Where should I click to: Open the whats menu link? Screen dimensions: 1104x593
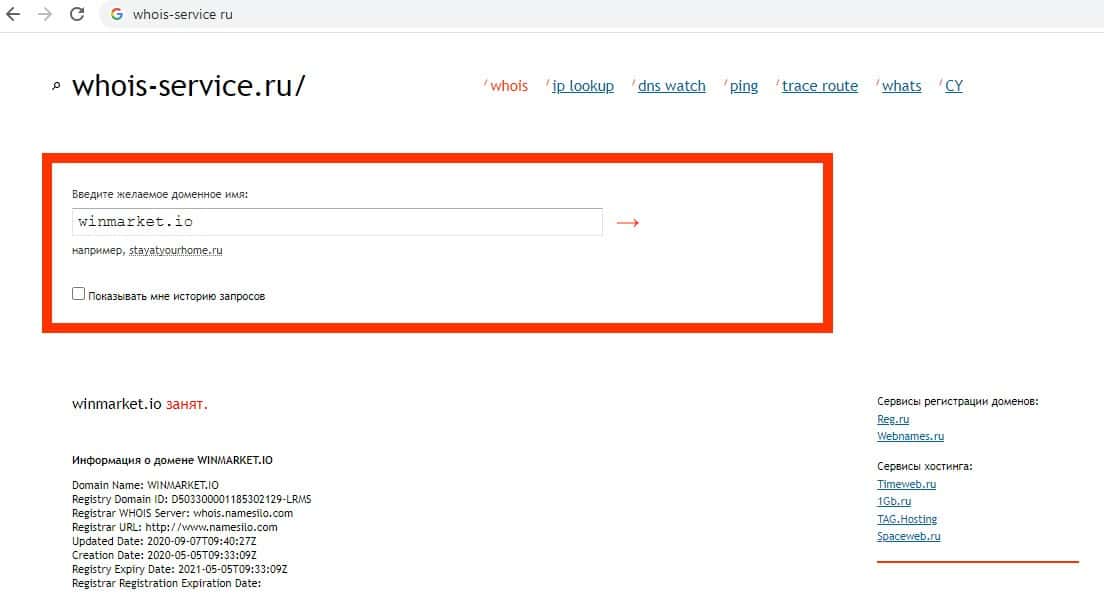[901, 86]
